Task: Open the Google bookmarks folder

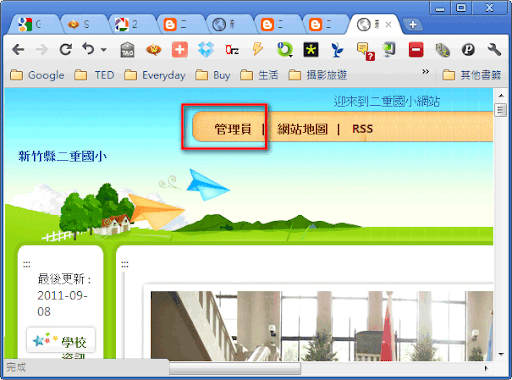Action: click(x=37, y=75)
